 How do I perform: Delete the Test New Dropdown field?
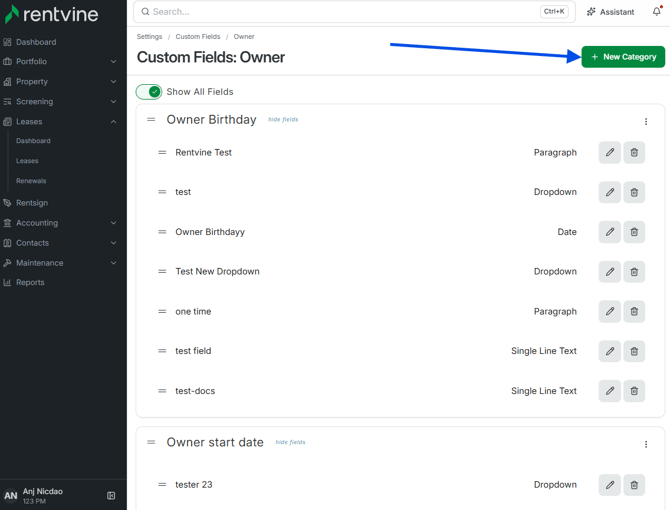(x=634, y=272)
